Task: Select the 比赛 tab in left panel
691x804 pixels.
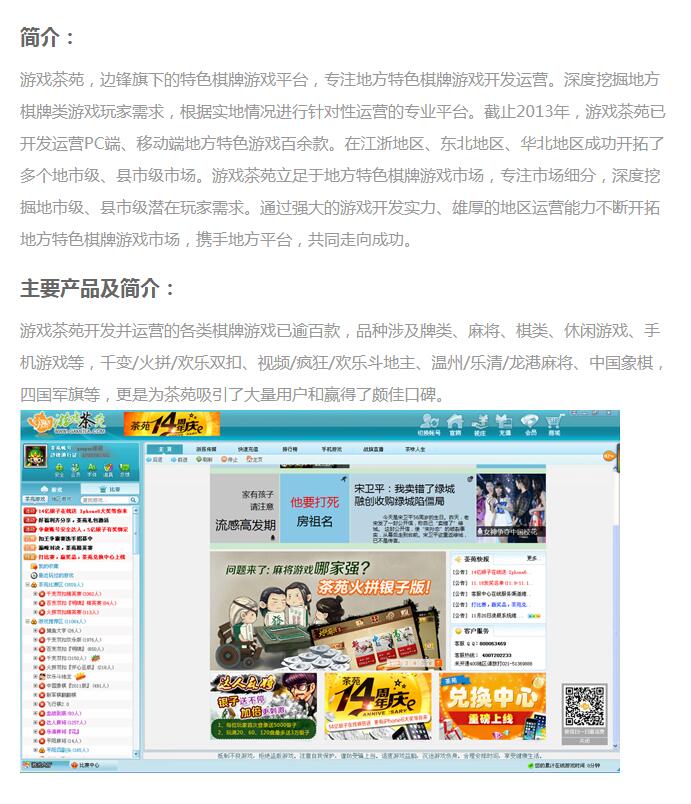Action: click(x=110, y=489)
